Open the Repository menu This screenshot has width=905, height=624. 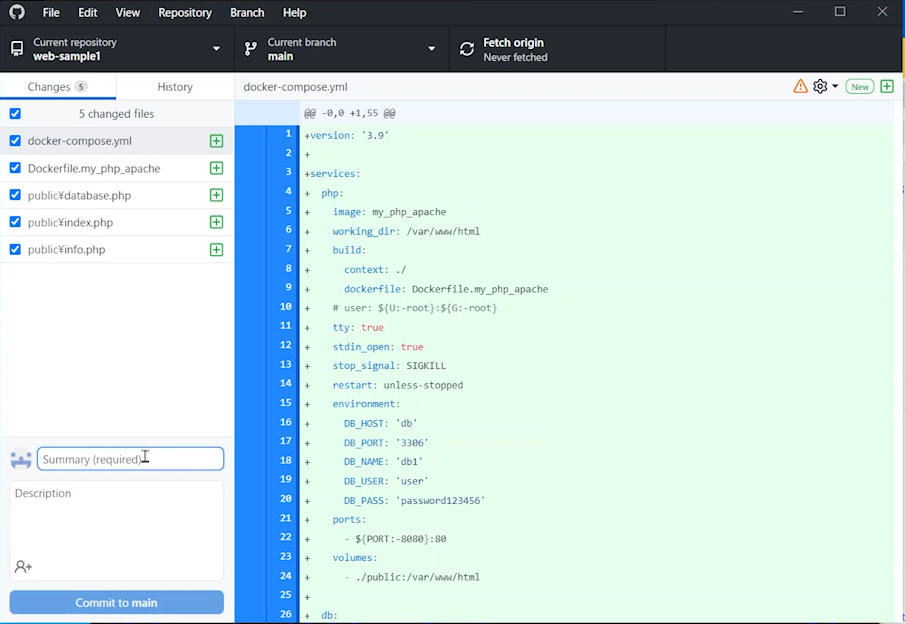[x=185, y=13]
